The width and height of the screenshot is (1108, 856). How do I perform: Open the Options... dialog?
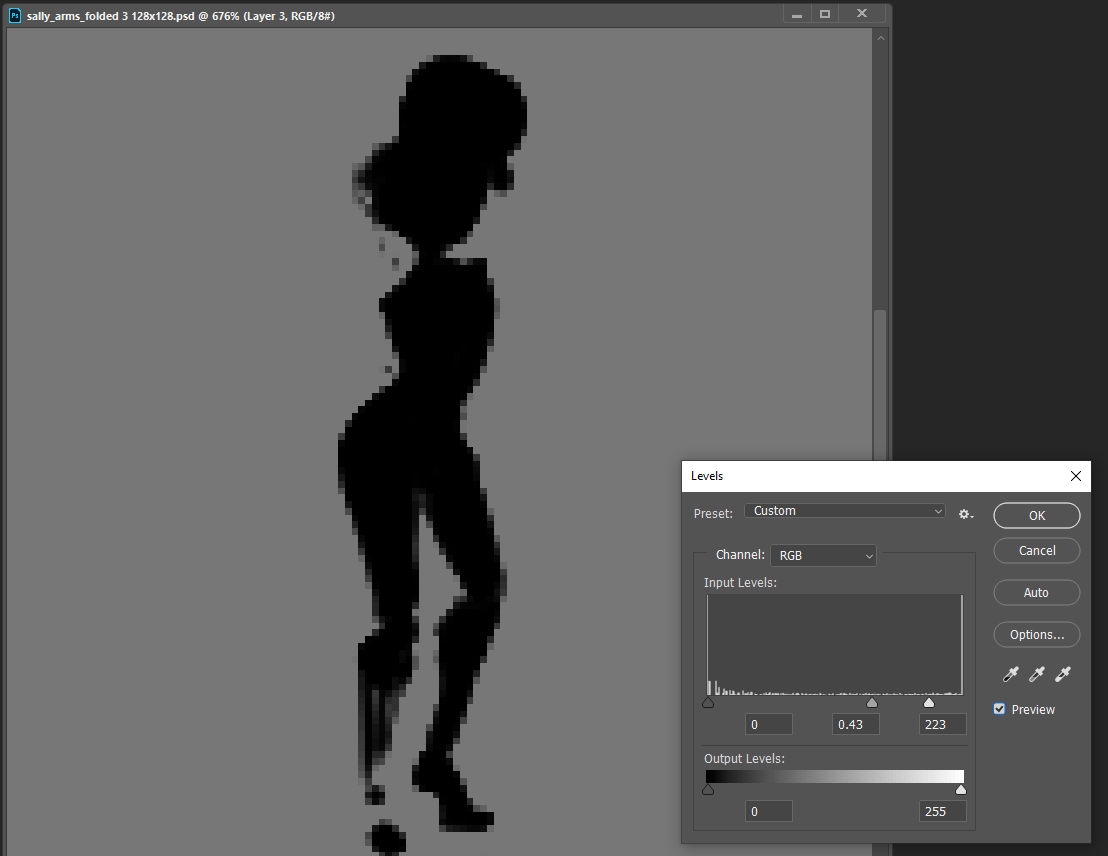[x=1037, y=634]
